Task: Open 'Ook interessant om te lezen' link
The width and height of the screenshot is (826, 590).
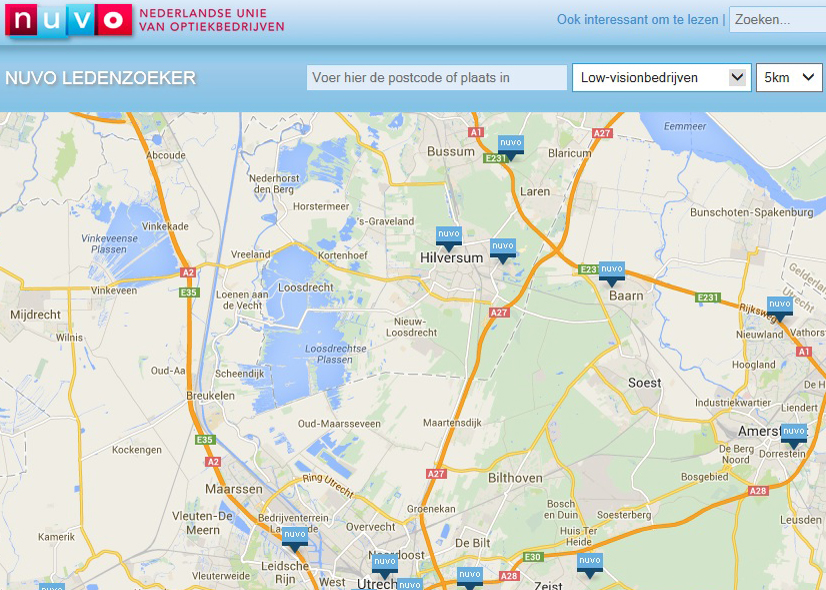Action: (x=637, y=19)
